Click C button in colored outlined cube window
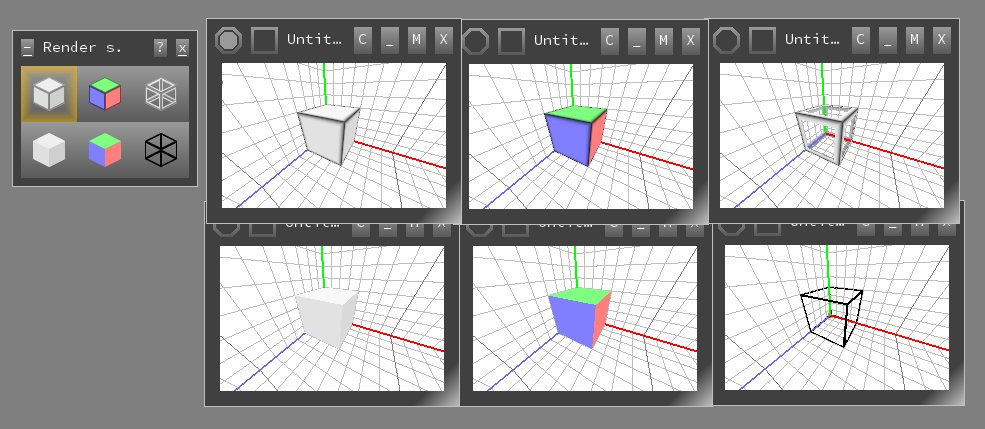Image resolution: width=985 pixels, height=429 pixels. tap(609, 40)
